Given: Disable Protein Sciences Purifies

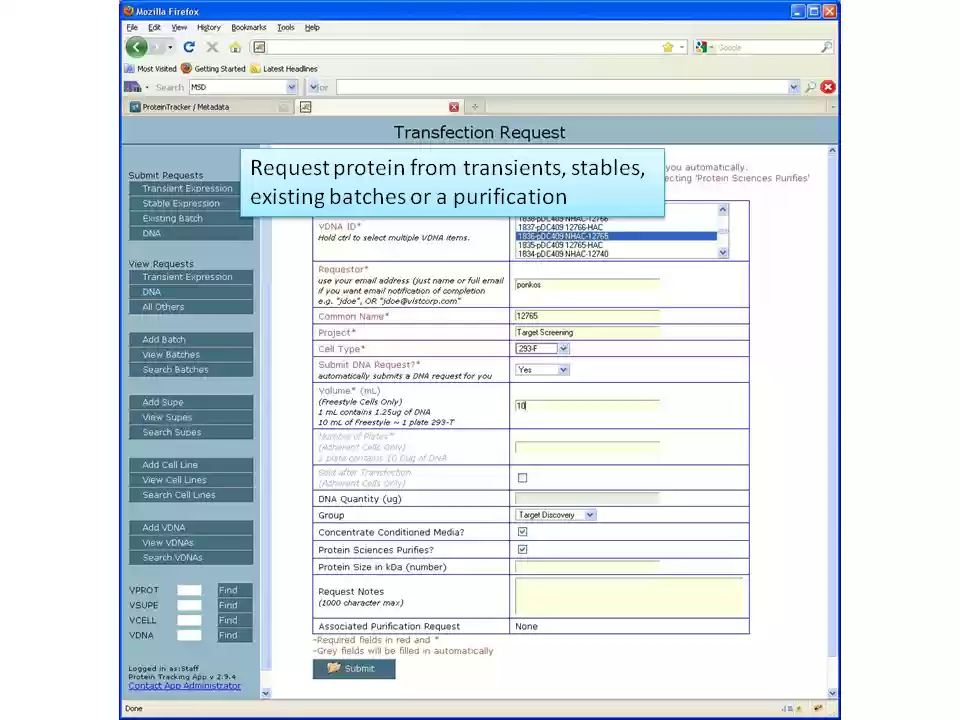Looking at the screenshot, I should coord(522,549).
